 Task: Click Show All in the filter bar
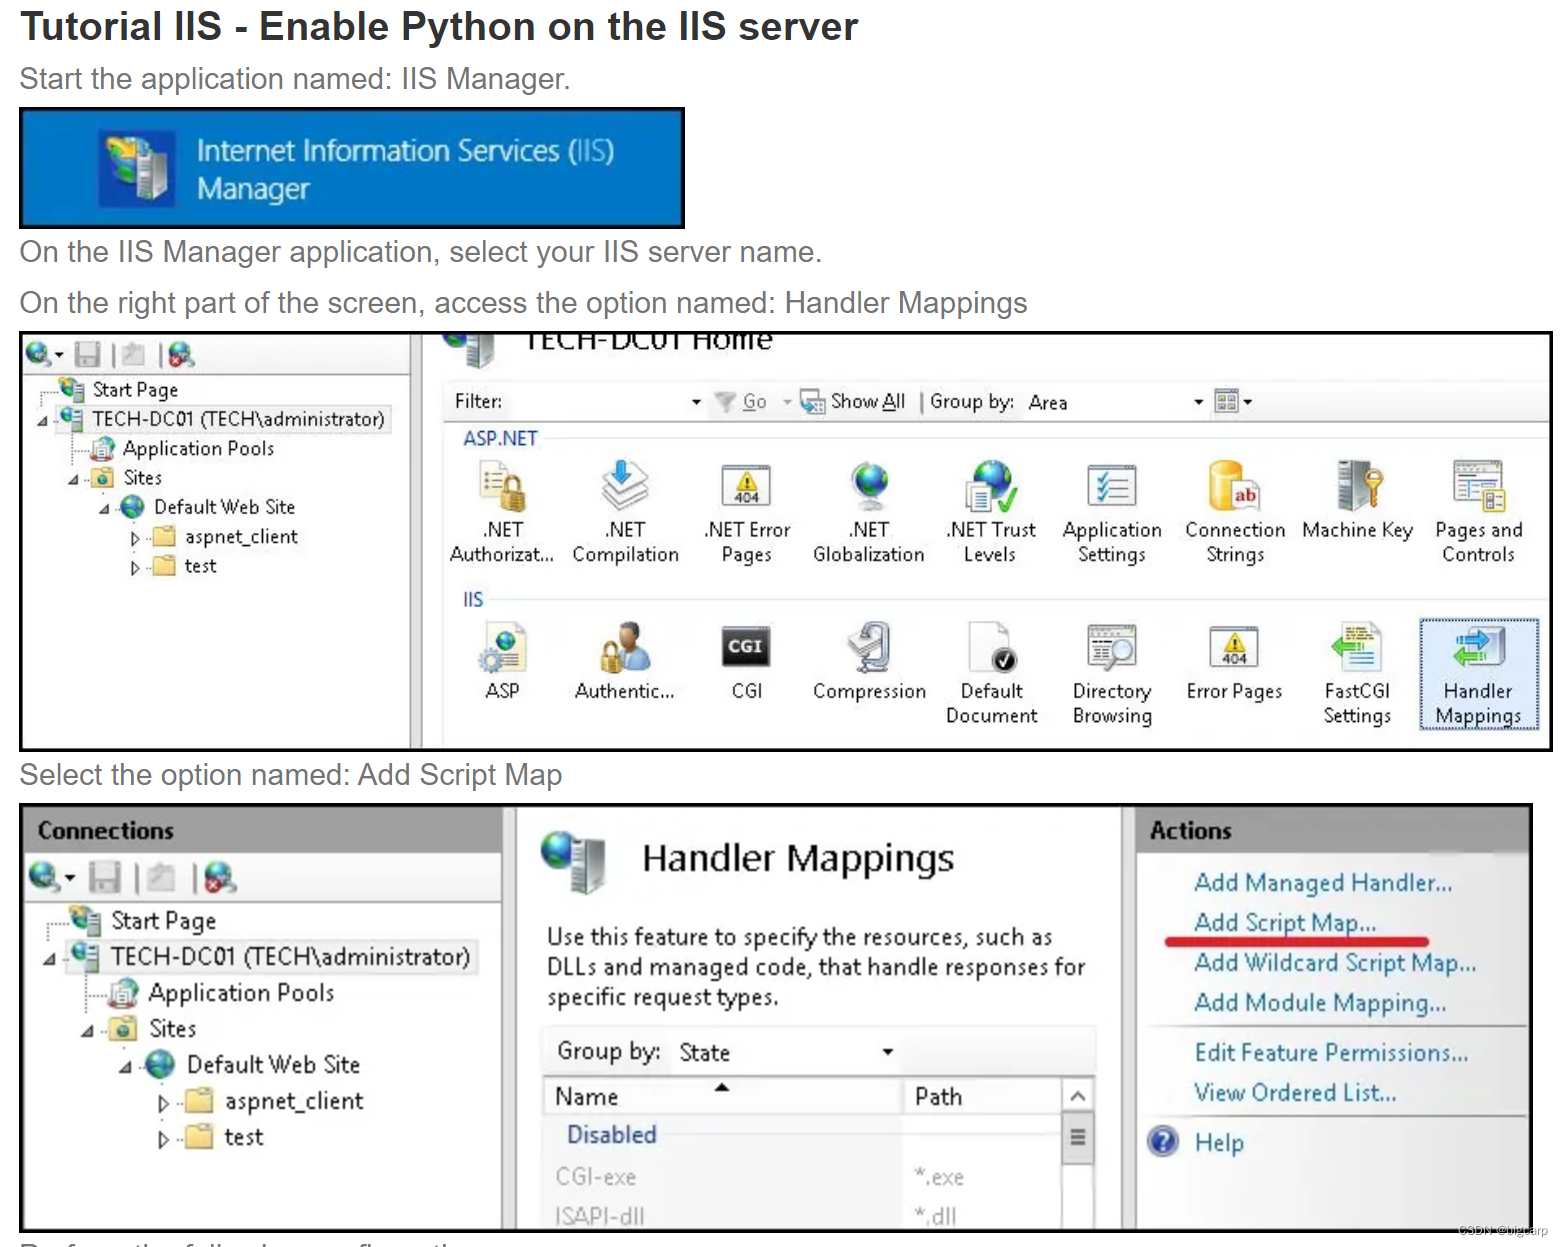click(x=854, y=401)
